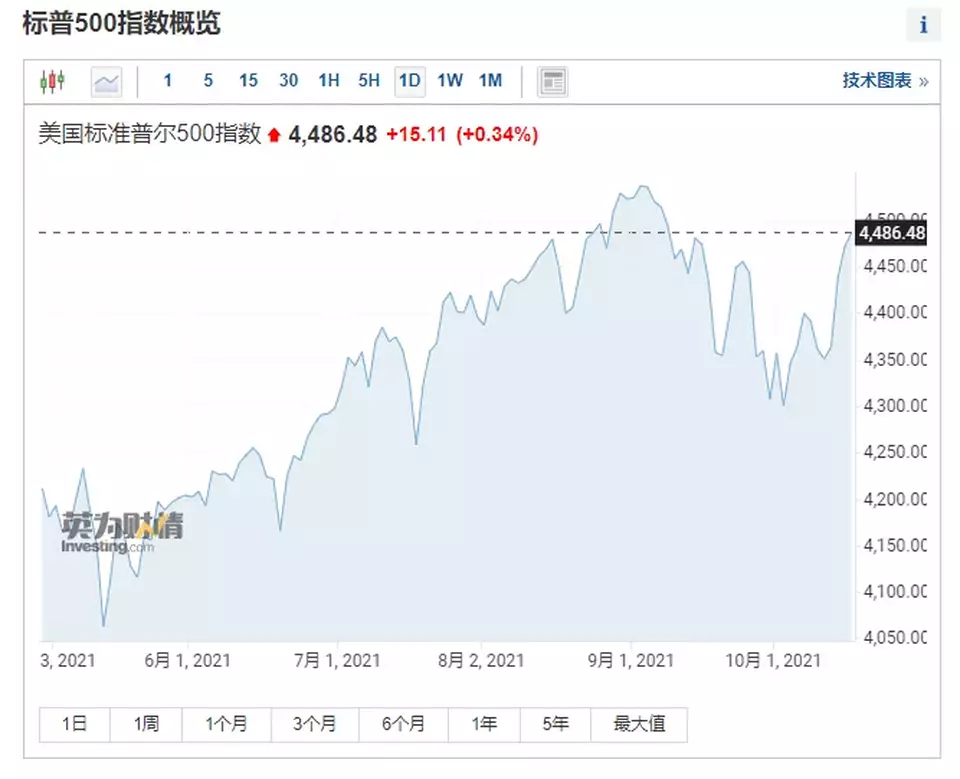The height and width of the screenshot is (779, 960).
Task: Click the 4,400.00 price axis label
Action: [894, 313]
